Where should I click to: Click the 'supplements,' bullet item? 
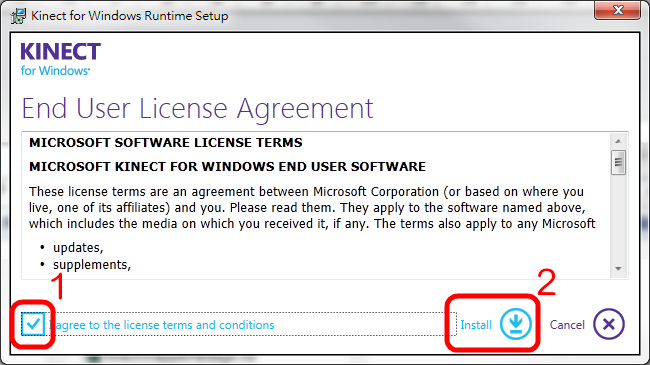click(x=92, y=265)
